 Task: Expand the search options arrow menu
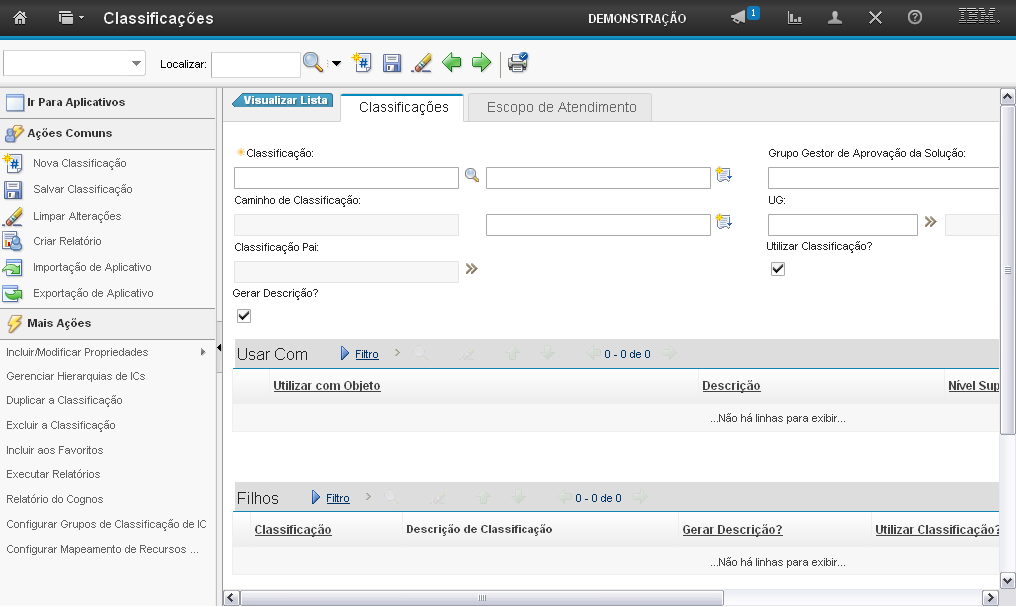coord(336,64)
